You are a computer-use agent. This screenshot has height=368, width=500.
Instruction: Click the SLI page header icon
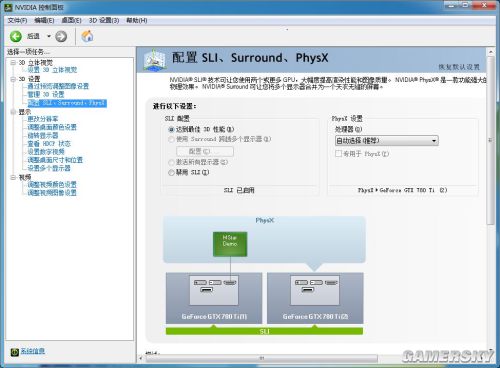[x=155, y=60]
